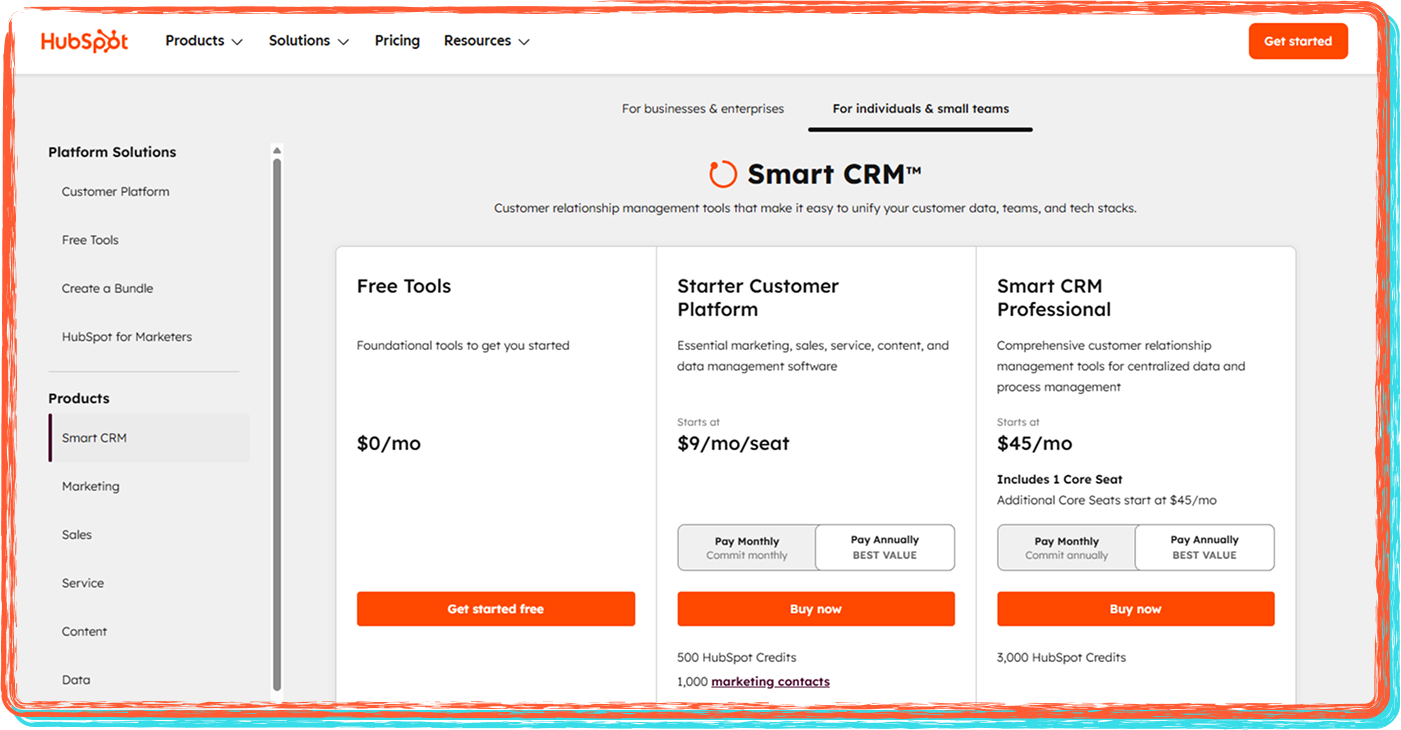This screenshot has height=730, width=1401.
Task: Select Marketing in the Products sidebar
Action: (91, 486)
